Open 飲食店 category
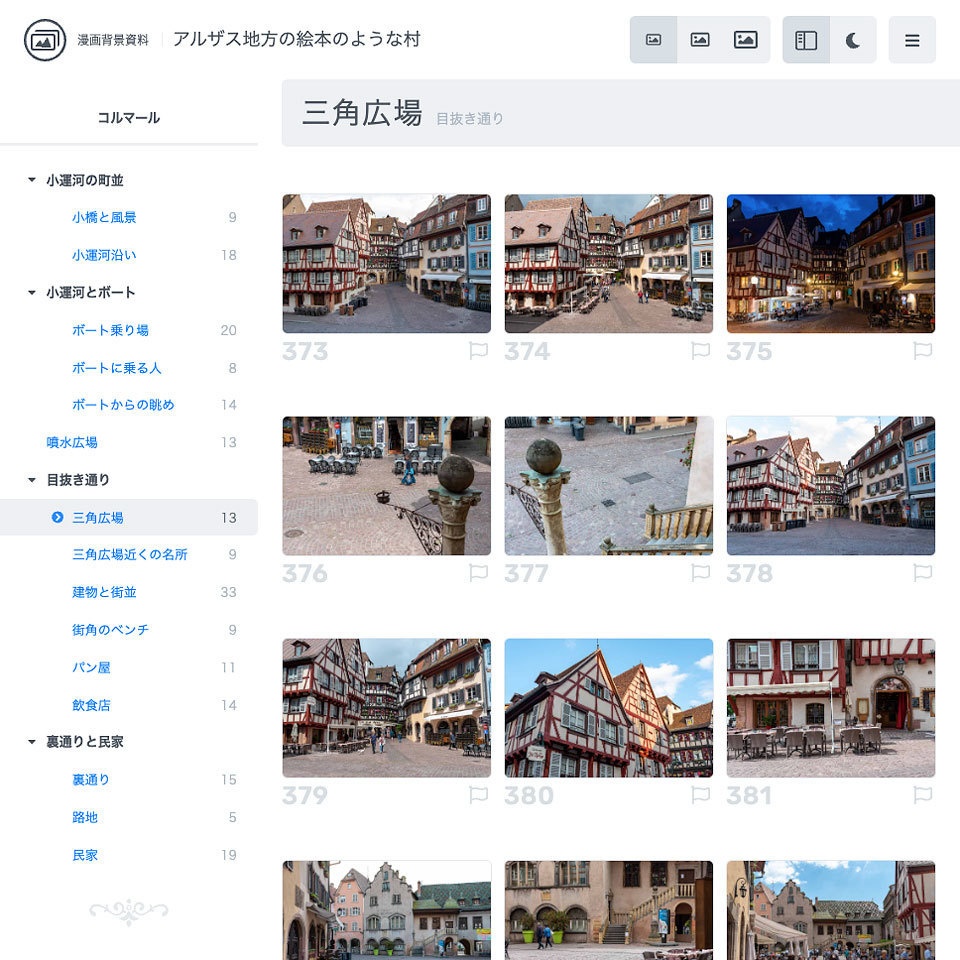 91,705
